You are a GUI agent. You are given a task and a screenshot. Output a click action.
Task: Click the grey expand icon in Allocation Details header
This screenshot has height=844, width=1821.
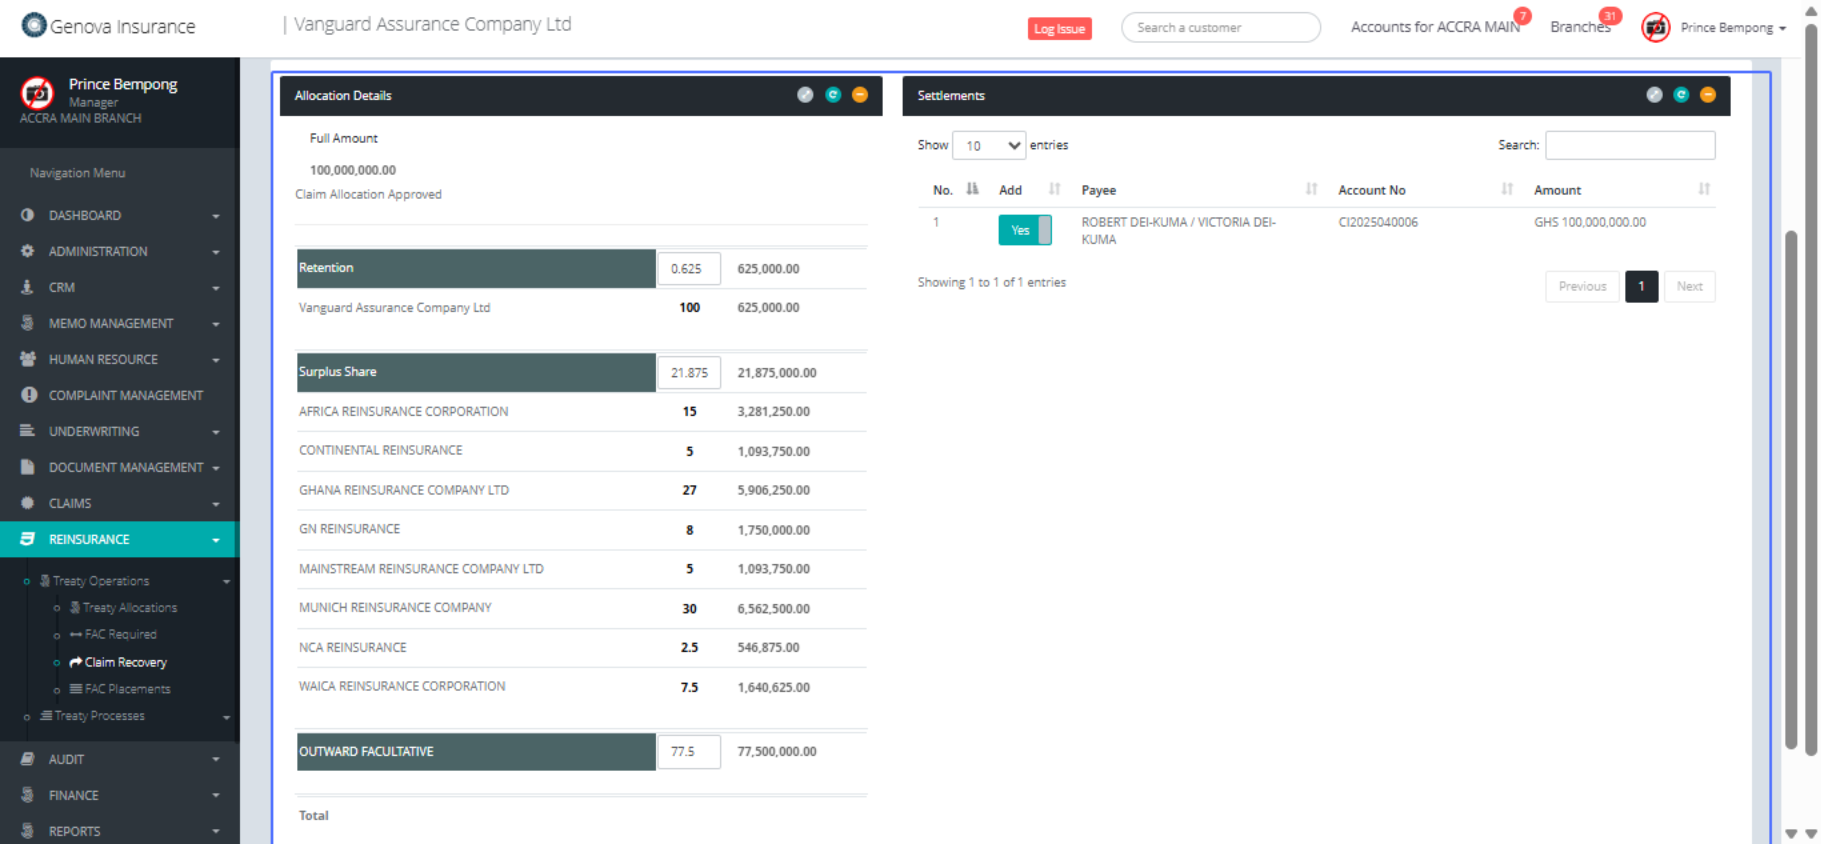[805, 95]
